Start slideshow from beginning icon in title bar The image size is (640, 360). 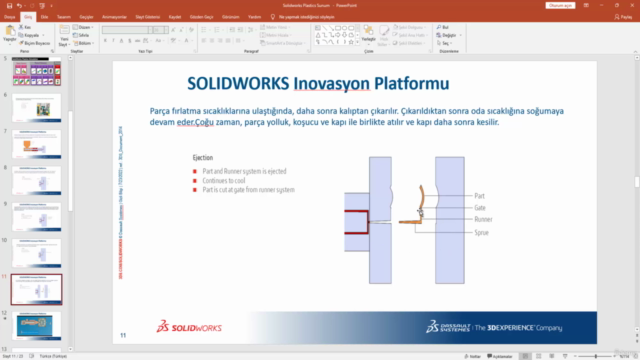click(42, 6)
